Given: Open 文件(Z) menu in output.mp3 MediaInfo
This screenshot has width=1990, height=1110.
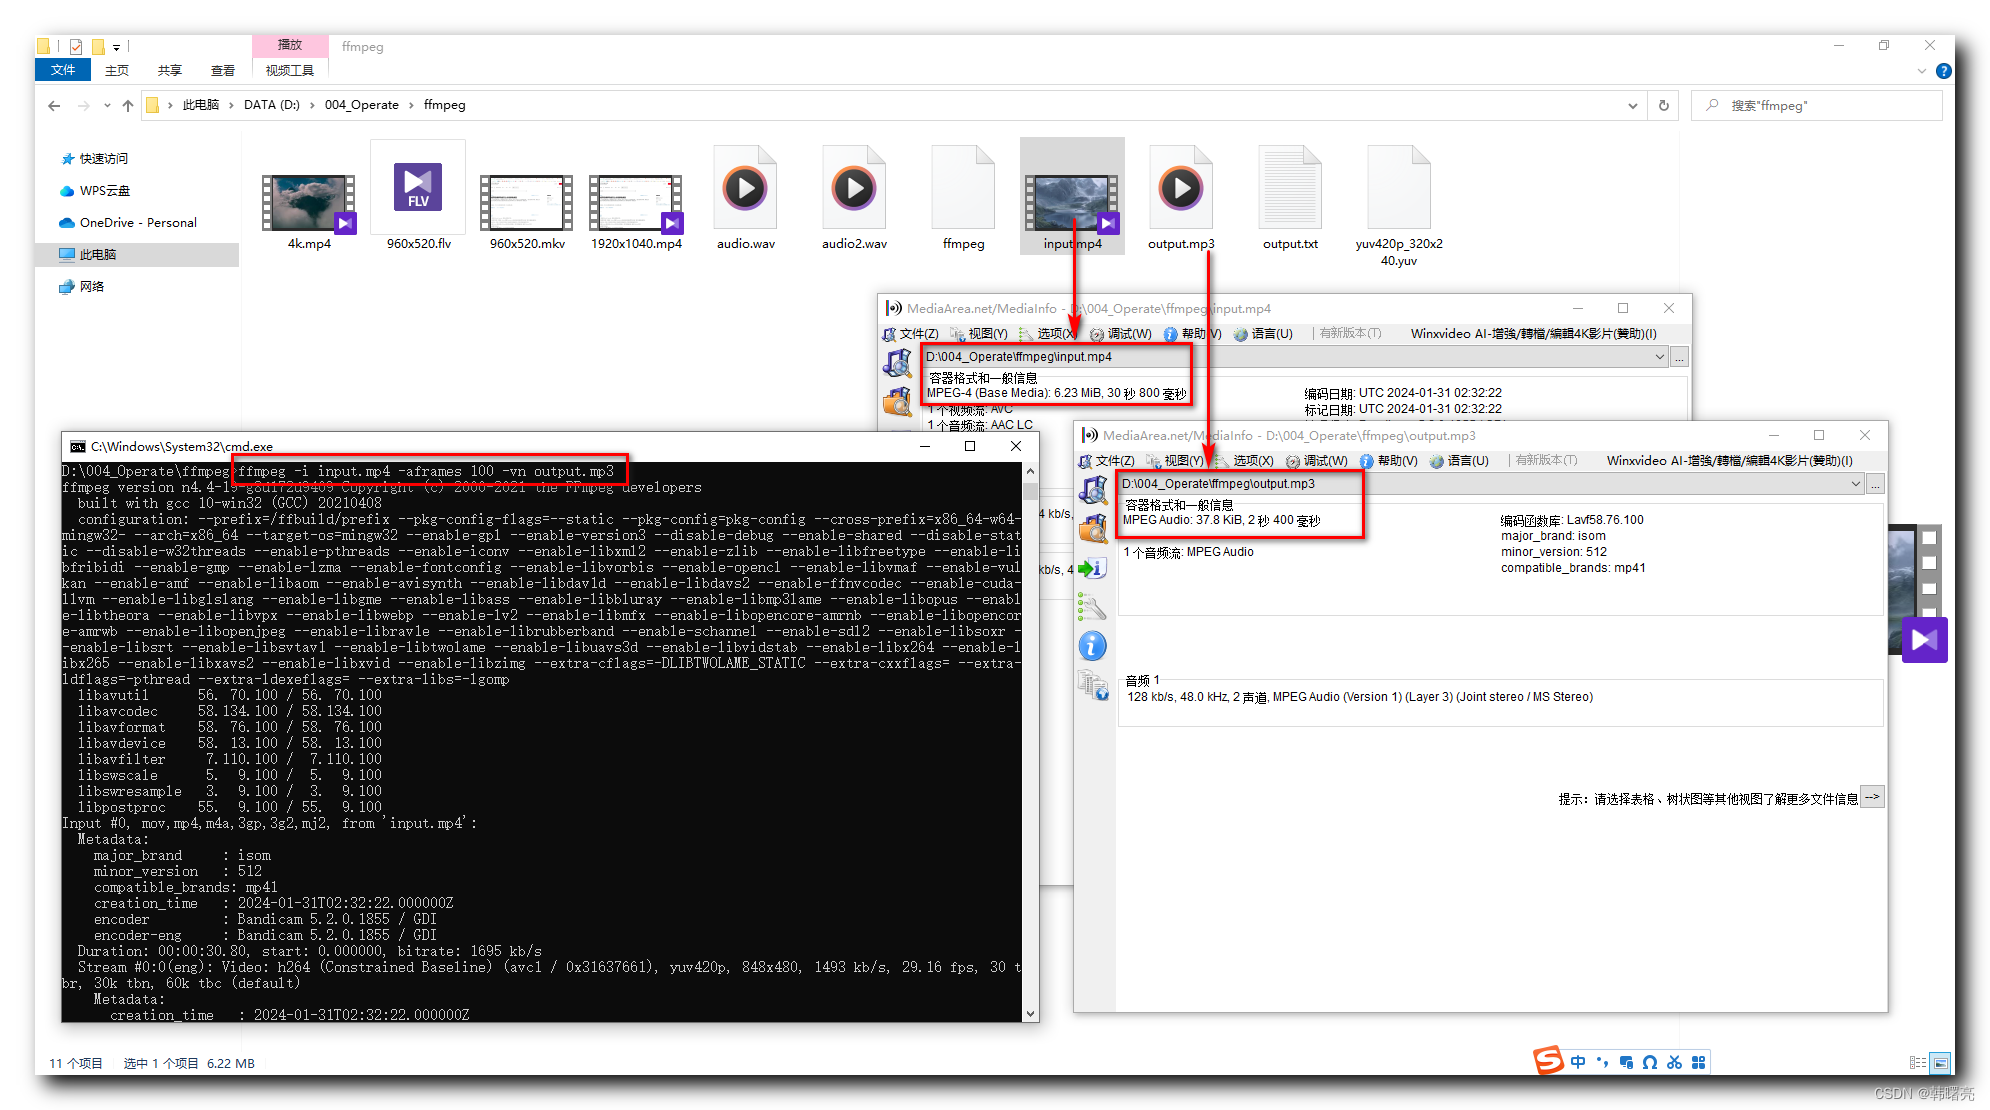Looking at the screenshot, I should (x=1107, y=461).
